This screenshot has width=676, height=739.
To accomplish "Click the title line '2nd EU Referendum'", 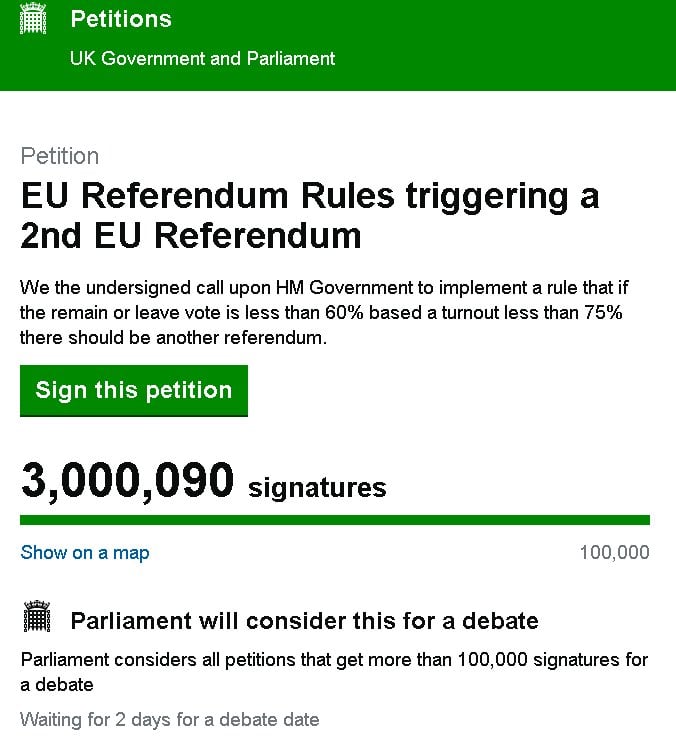I will point(191,235).
